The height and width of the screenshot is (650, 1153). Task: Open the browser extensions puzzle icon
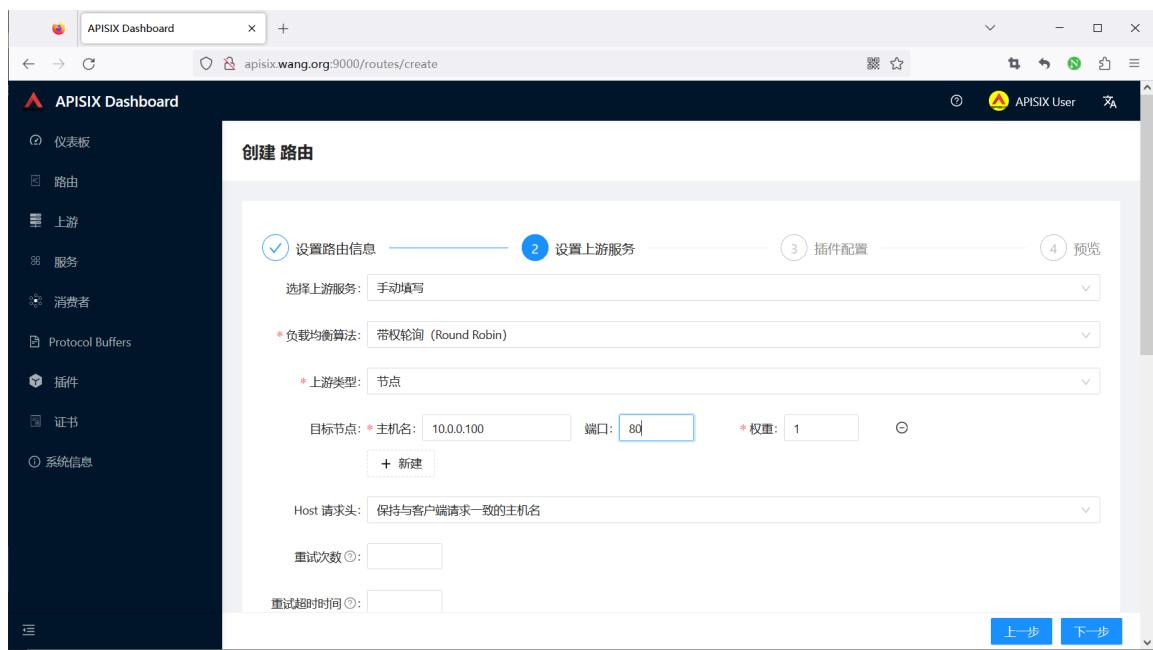tap(1104, 63)
